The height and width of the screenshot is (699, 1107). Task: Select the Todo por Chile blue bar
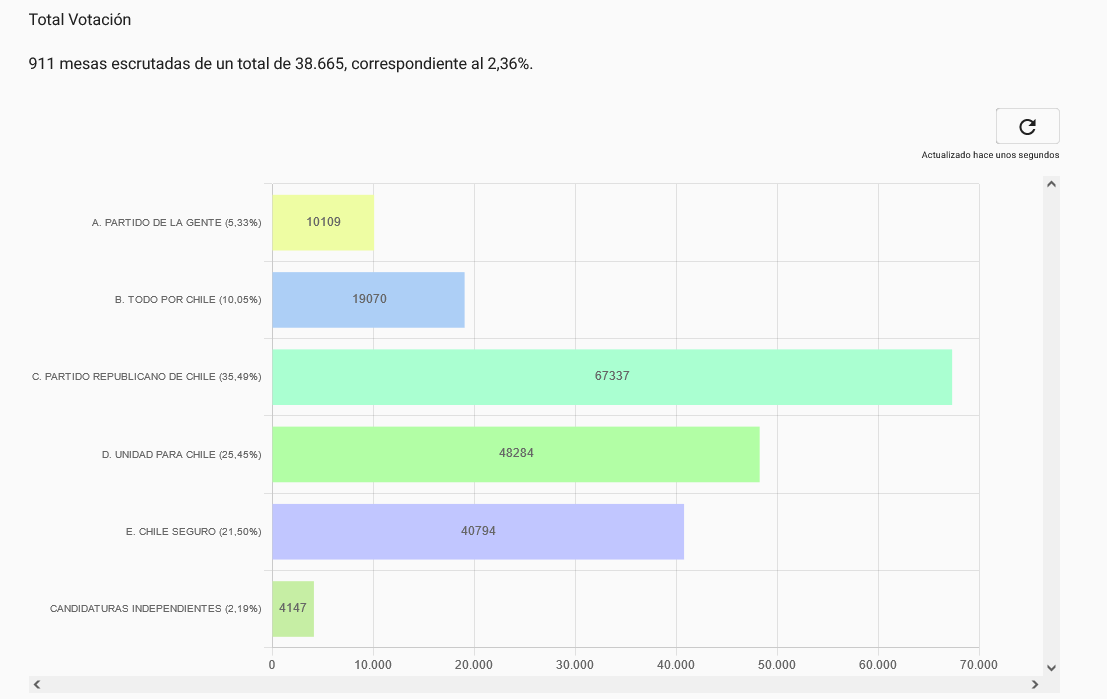pos(369,299)
